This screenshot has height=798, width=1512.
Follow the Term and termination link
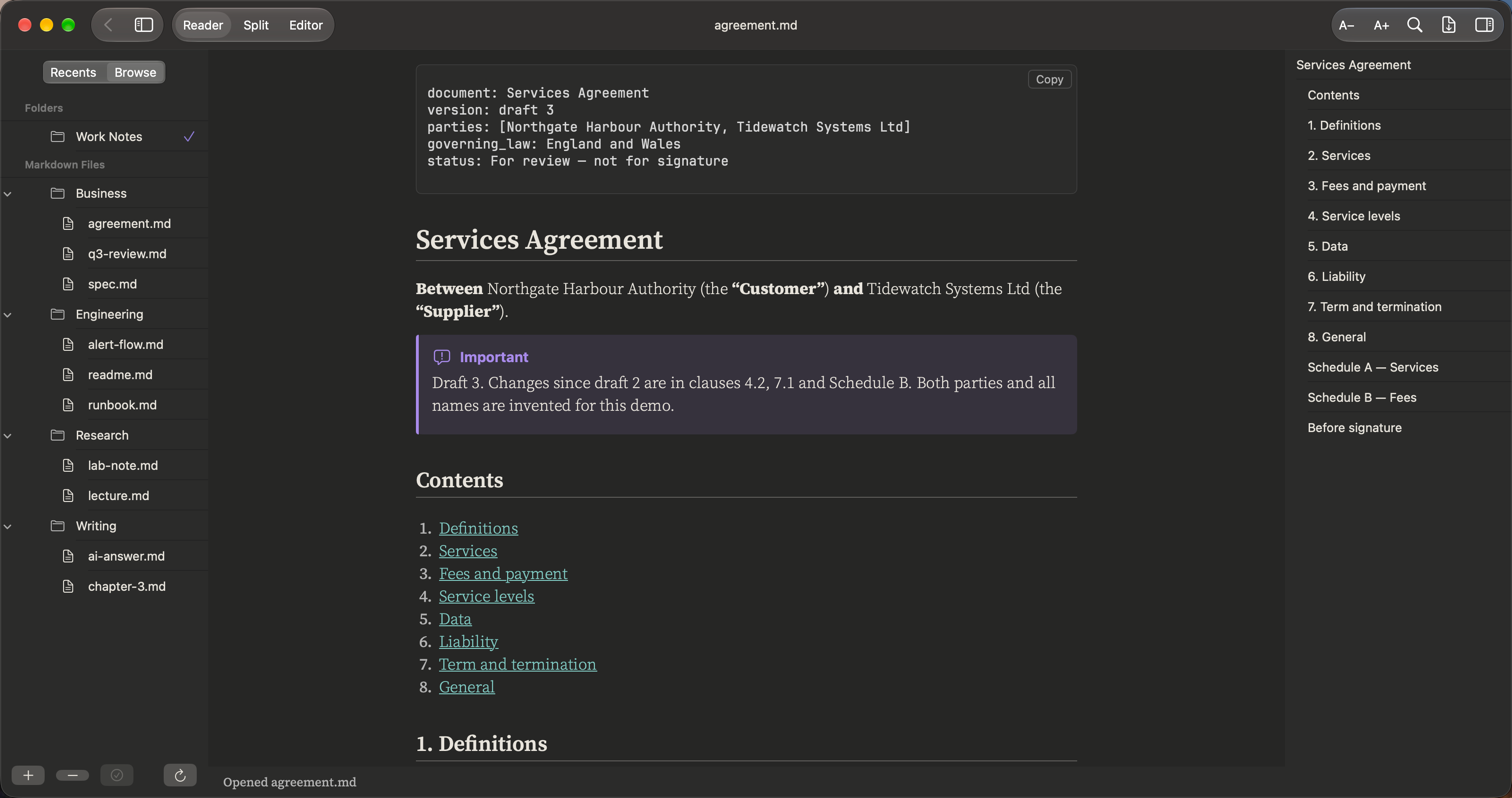517,664
